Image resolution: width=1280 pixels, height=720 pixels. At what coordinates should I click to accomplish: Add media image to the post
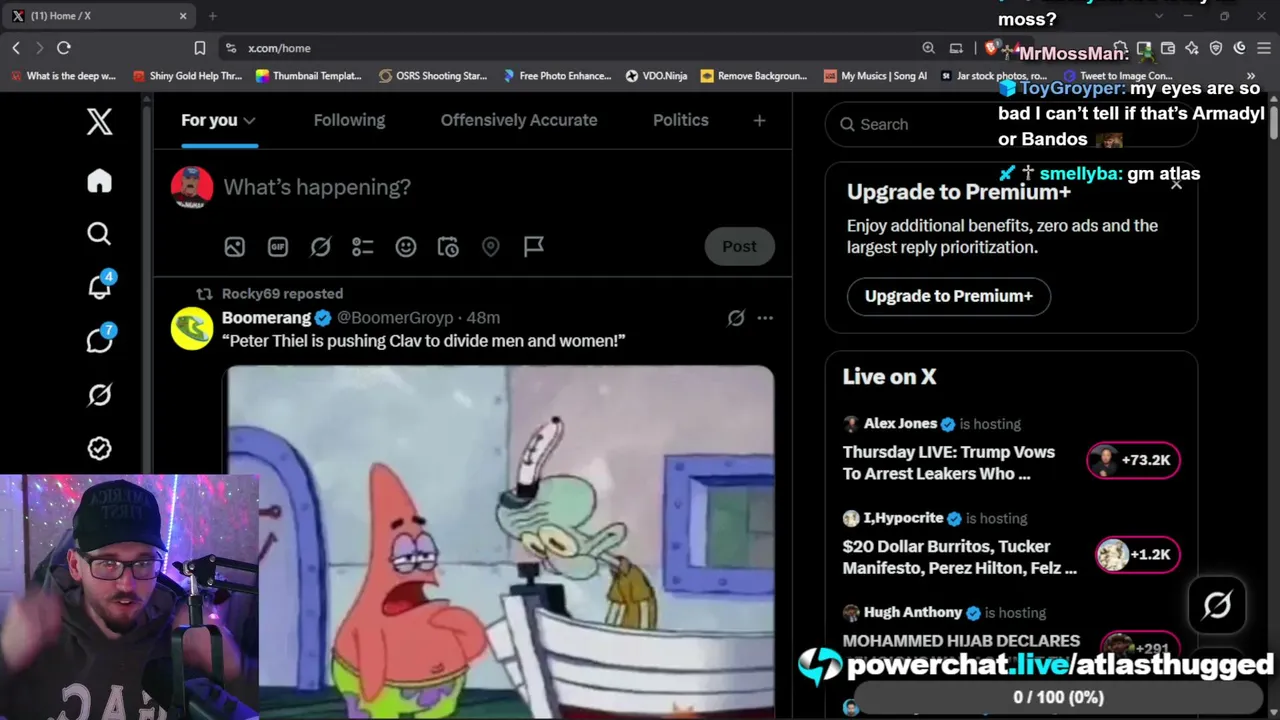234,247
